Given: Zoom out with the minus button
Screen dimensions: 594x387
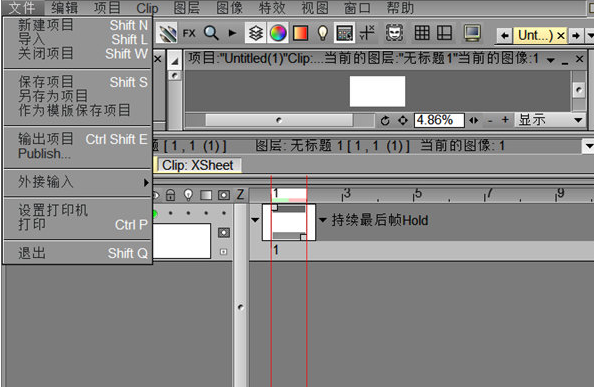Looking at the screenshot, I should [490, 121].
